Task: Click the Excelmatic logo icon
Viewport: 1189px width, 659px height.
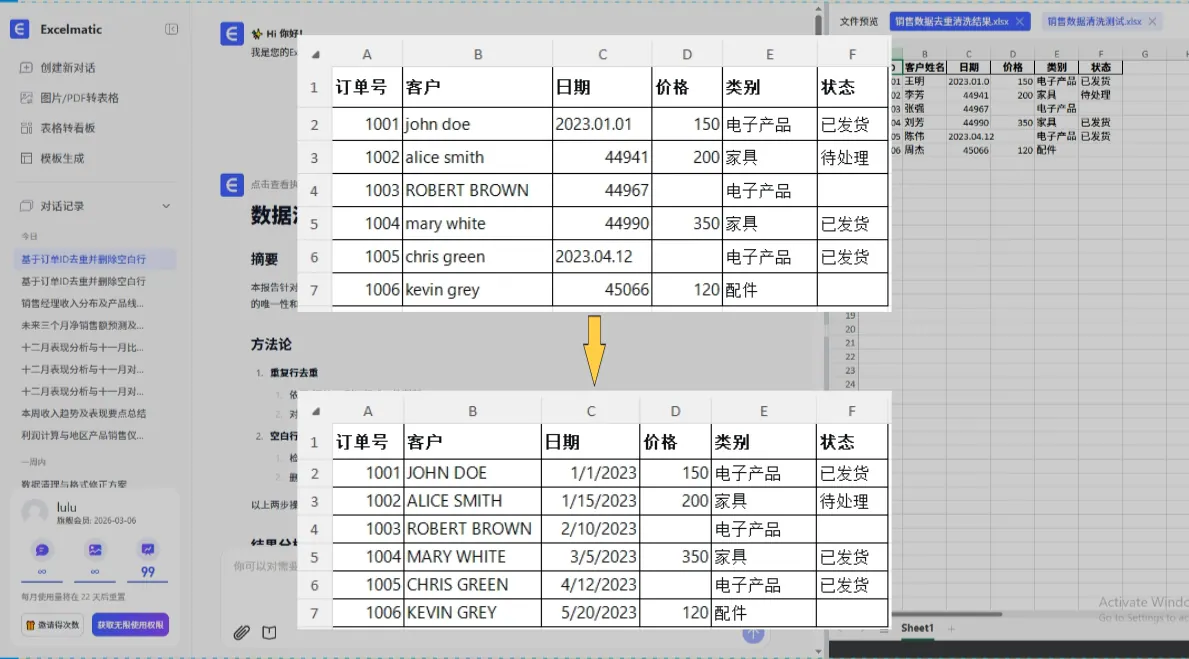Action: click(x=19, y=30)
